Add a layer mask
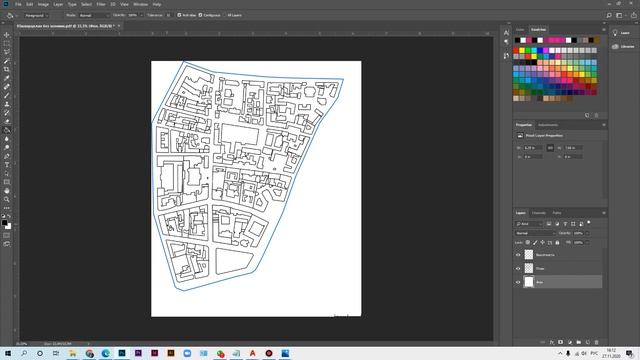 click(x=560, y=342)
